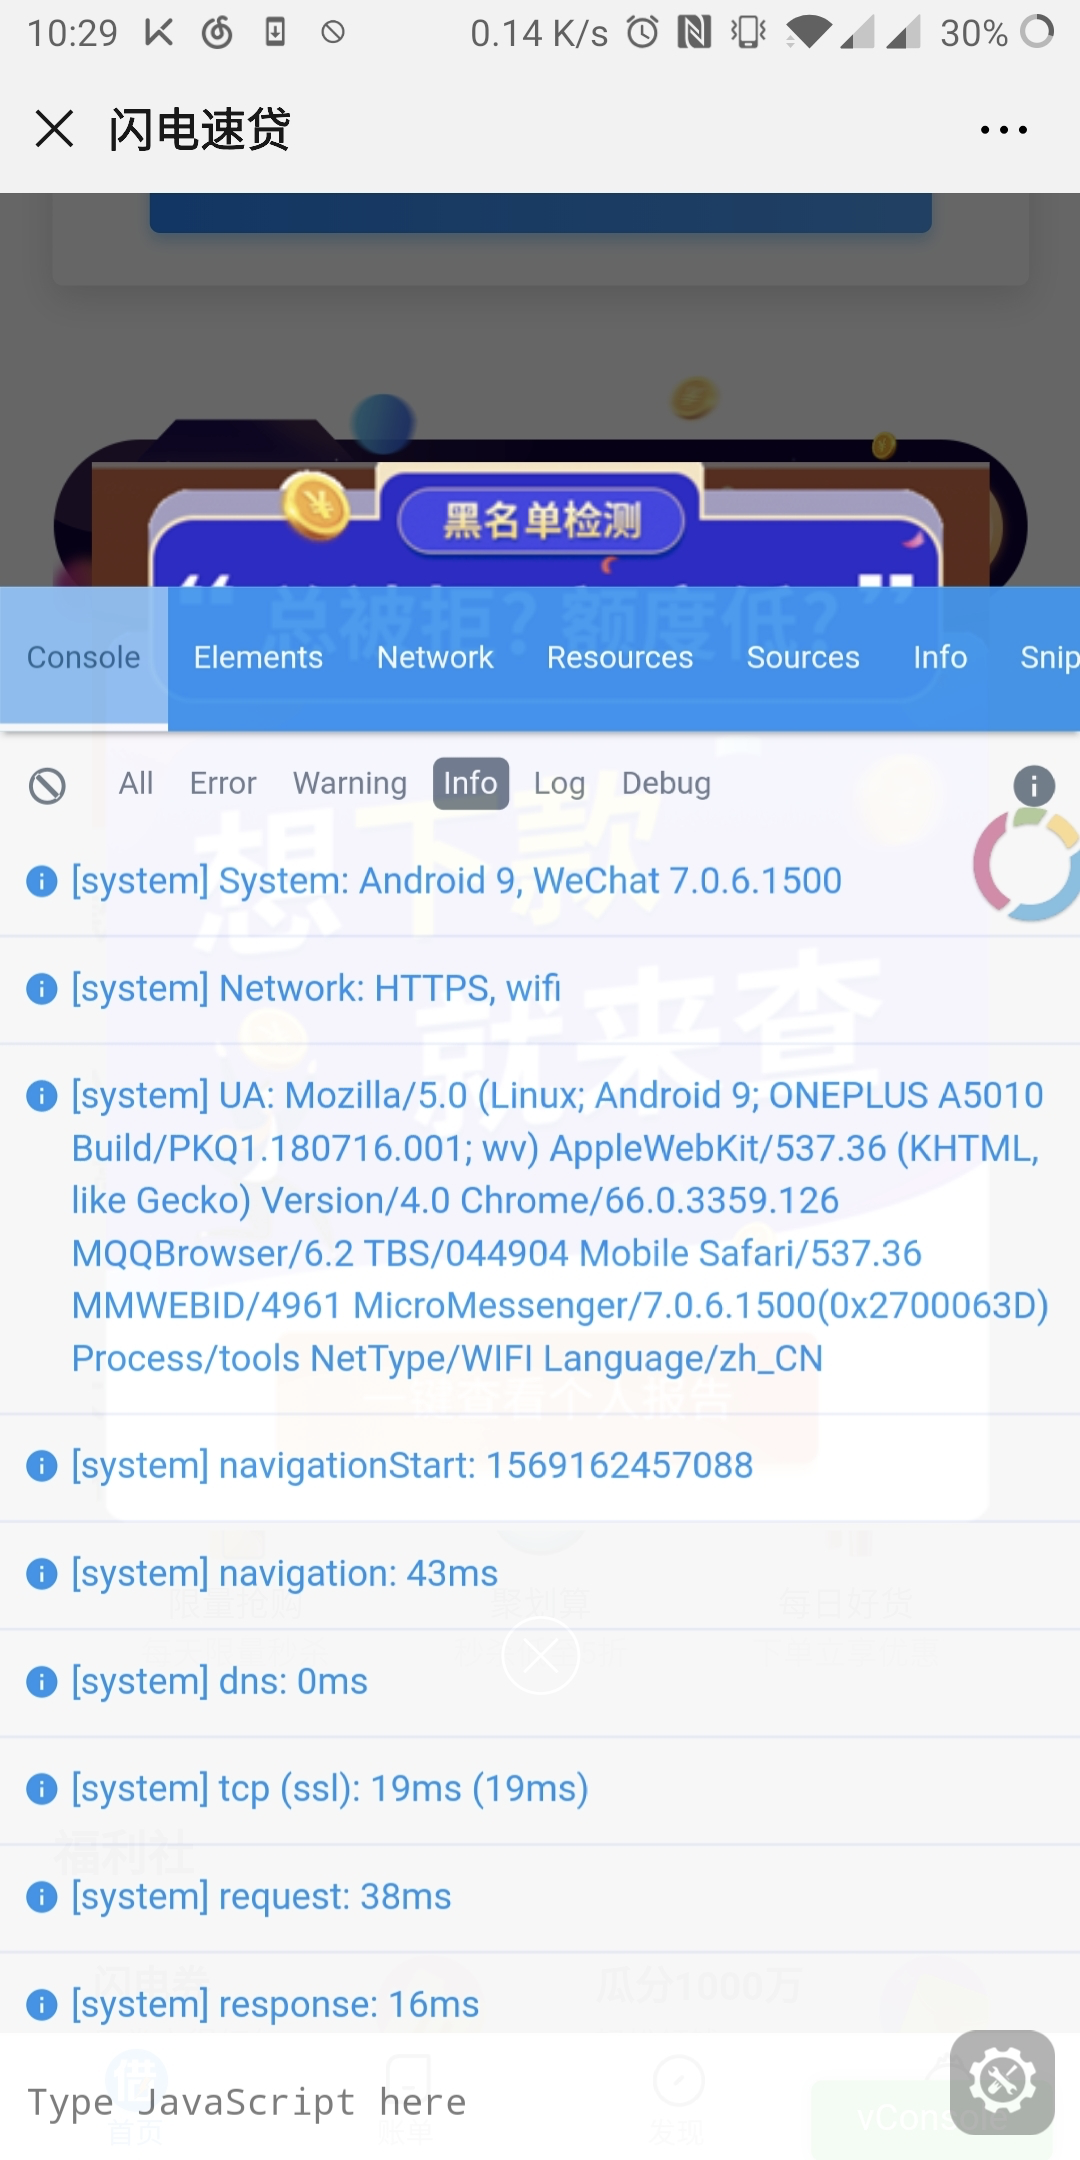This screenshot has height=2160, width=1080.
Task: Open the Network tab
Action: [x=435, y=657]
